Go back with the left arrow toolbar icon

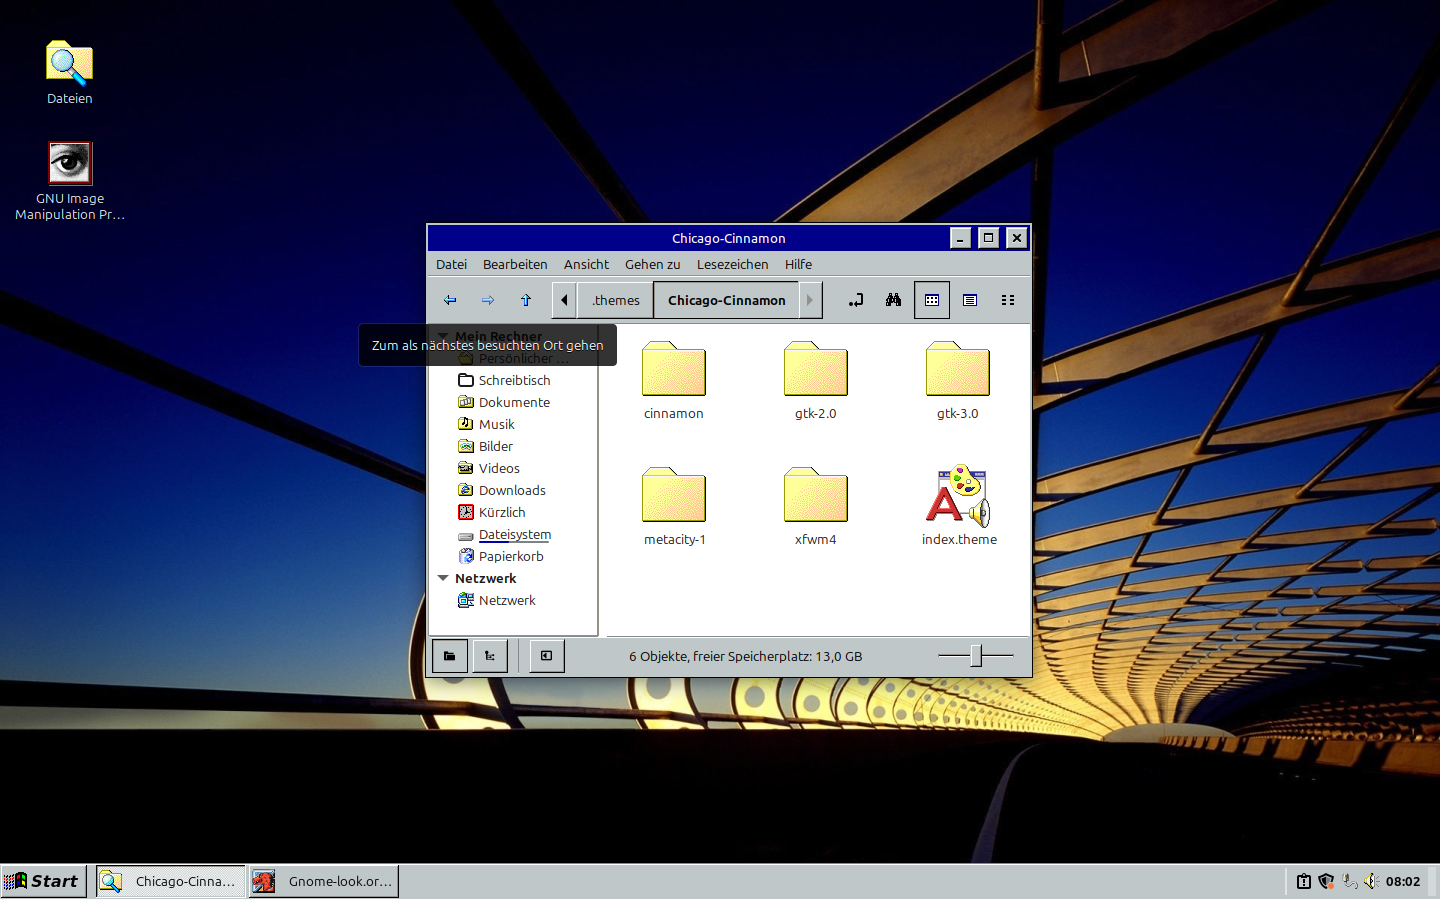click(x=450, y=300)
